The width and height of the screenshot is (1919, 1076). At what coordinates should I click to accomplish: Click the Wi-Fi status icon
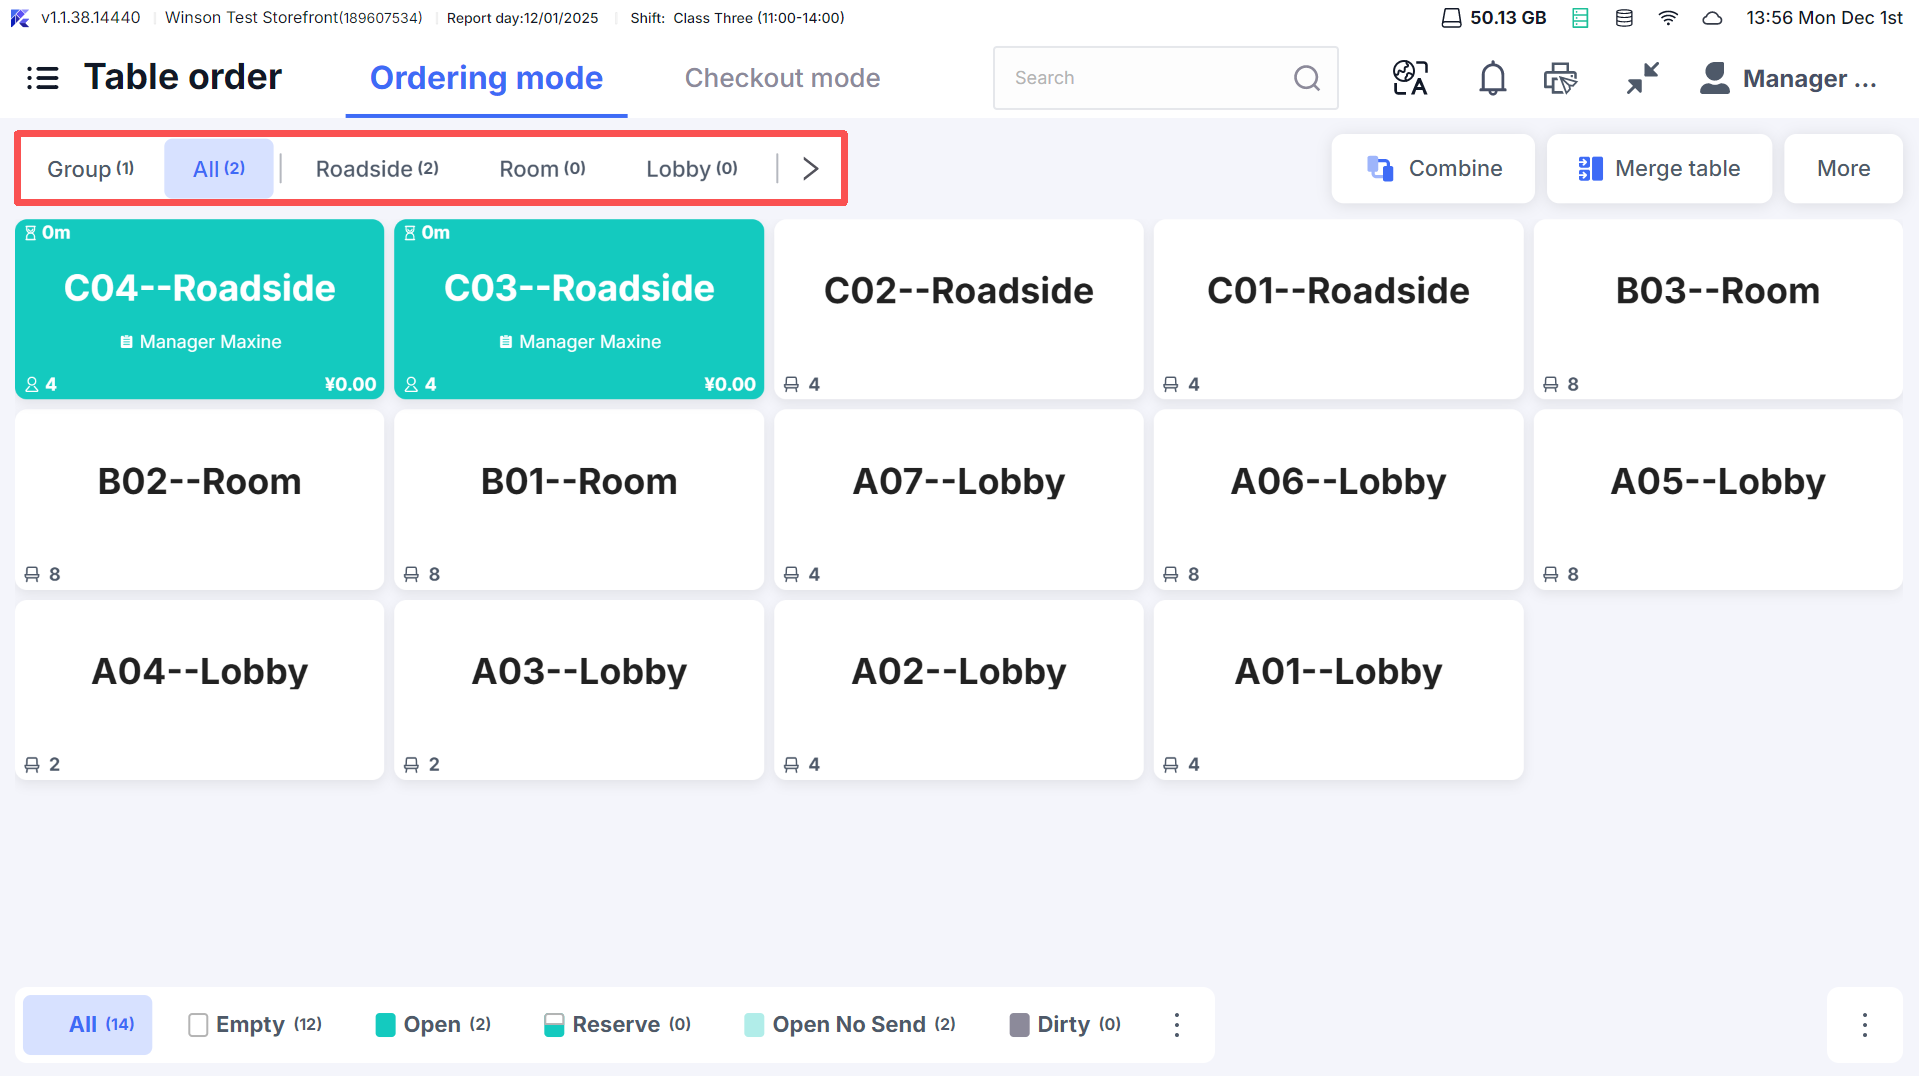pos(1668,18)
